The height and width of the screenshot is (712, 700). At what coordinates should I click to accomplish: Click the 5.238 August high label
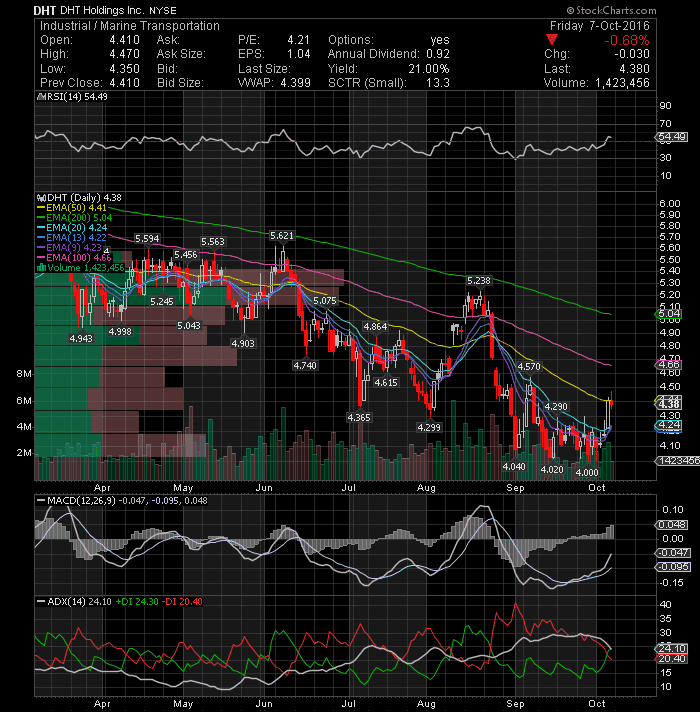coord(479,281)
